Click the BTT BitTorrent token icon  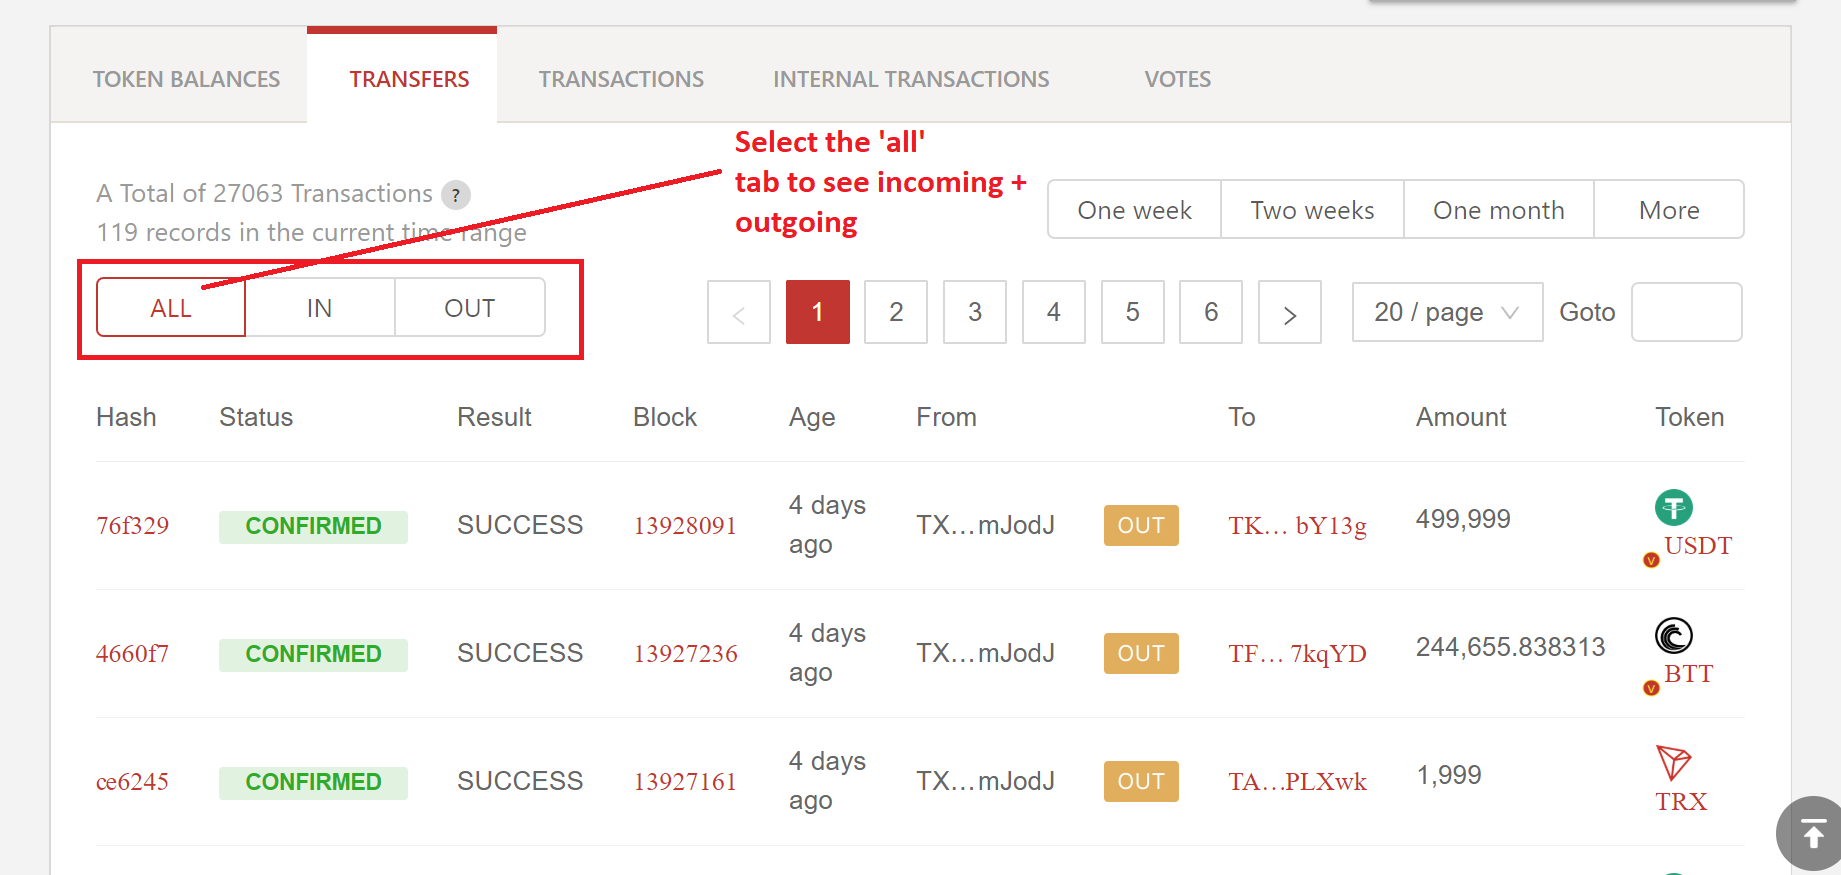pyautogui.click(x=1673, y=635)
